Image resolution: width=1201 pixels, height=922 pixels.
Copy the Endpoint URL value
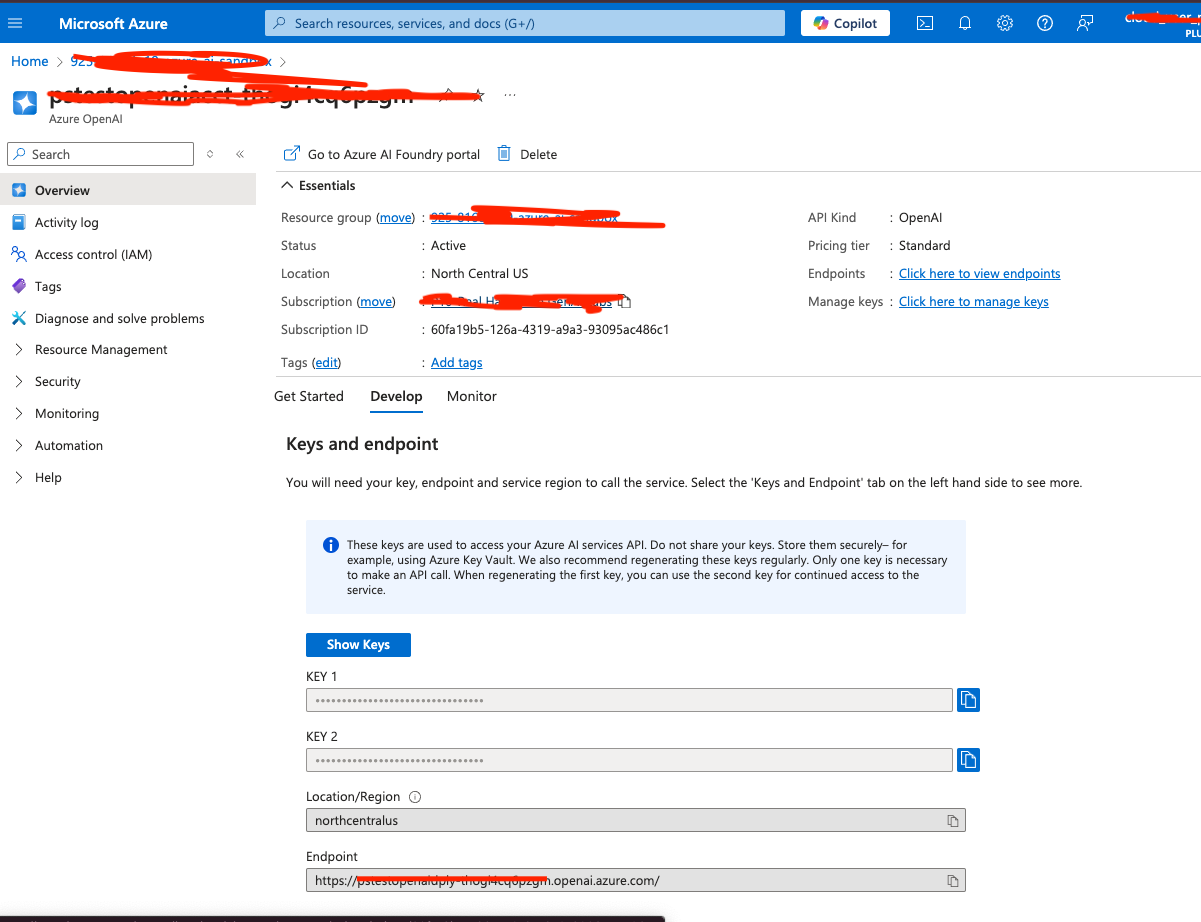coord(953,881)
